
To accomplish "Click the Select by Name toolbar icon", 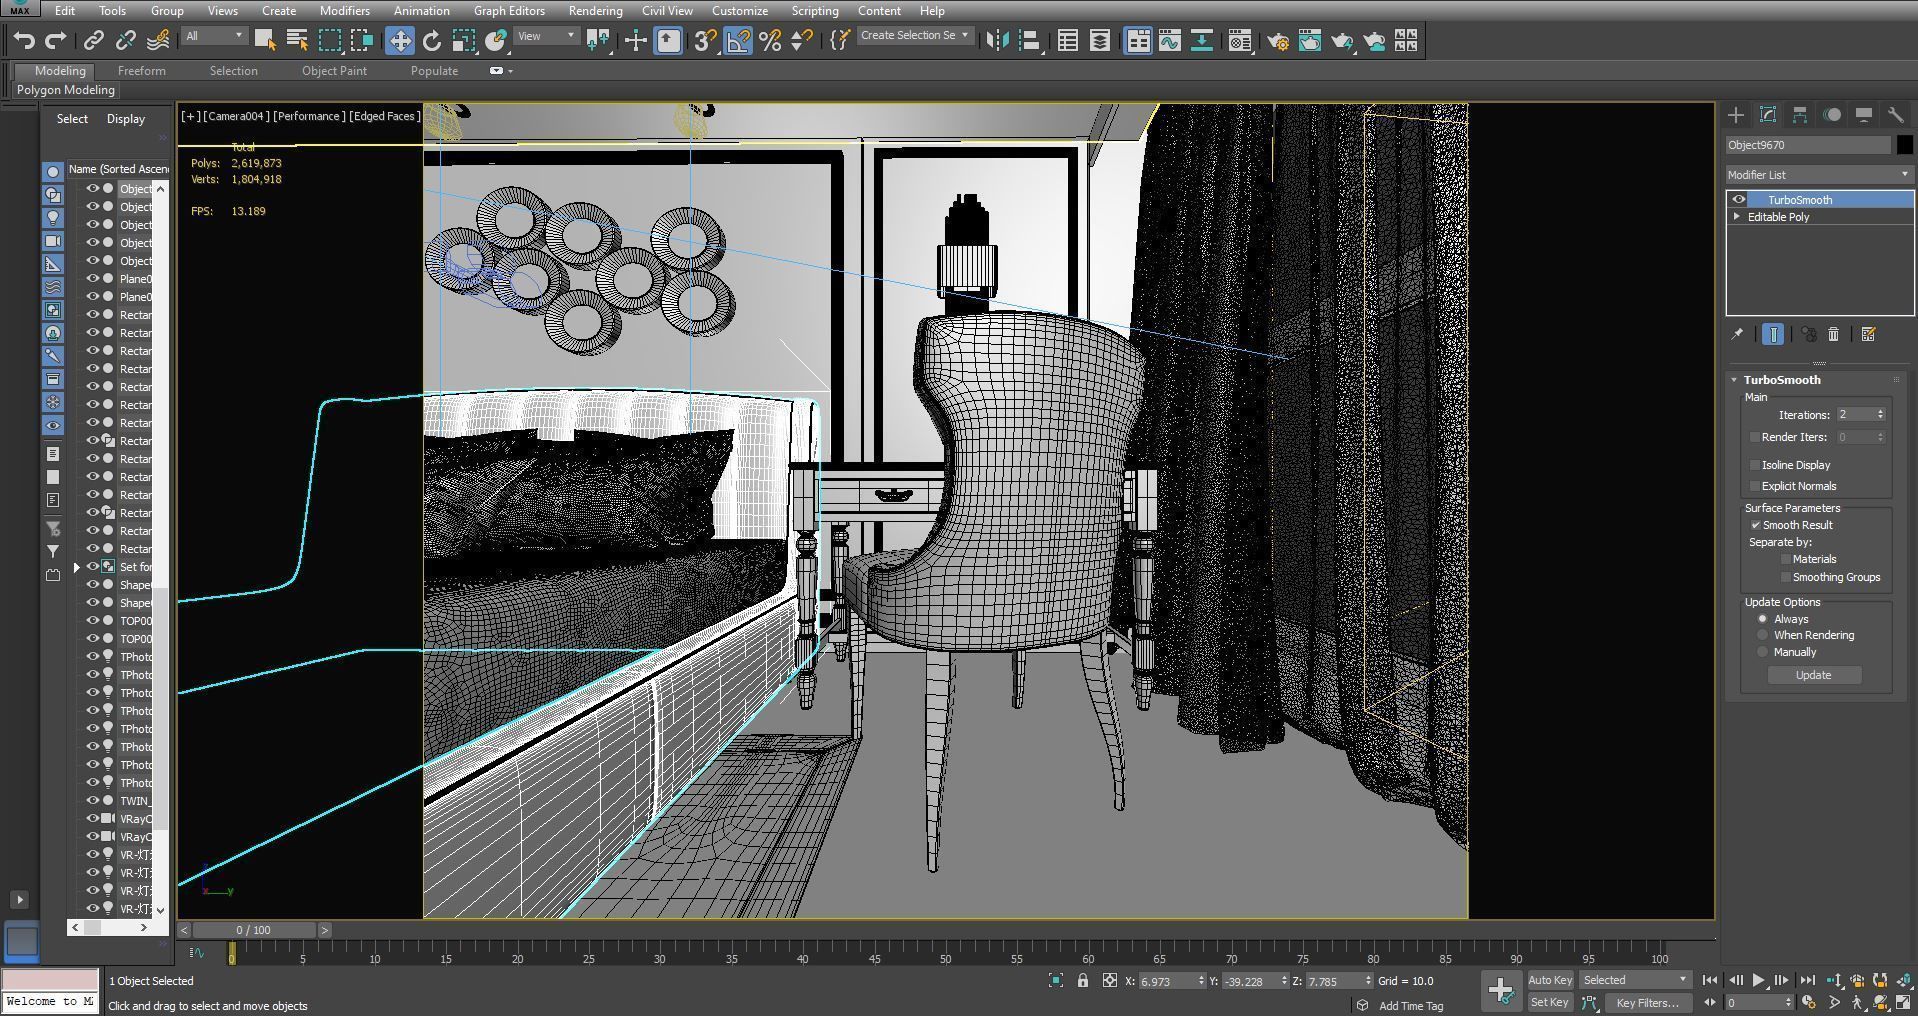I will click(x=297, y=40).
